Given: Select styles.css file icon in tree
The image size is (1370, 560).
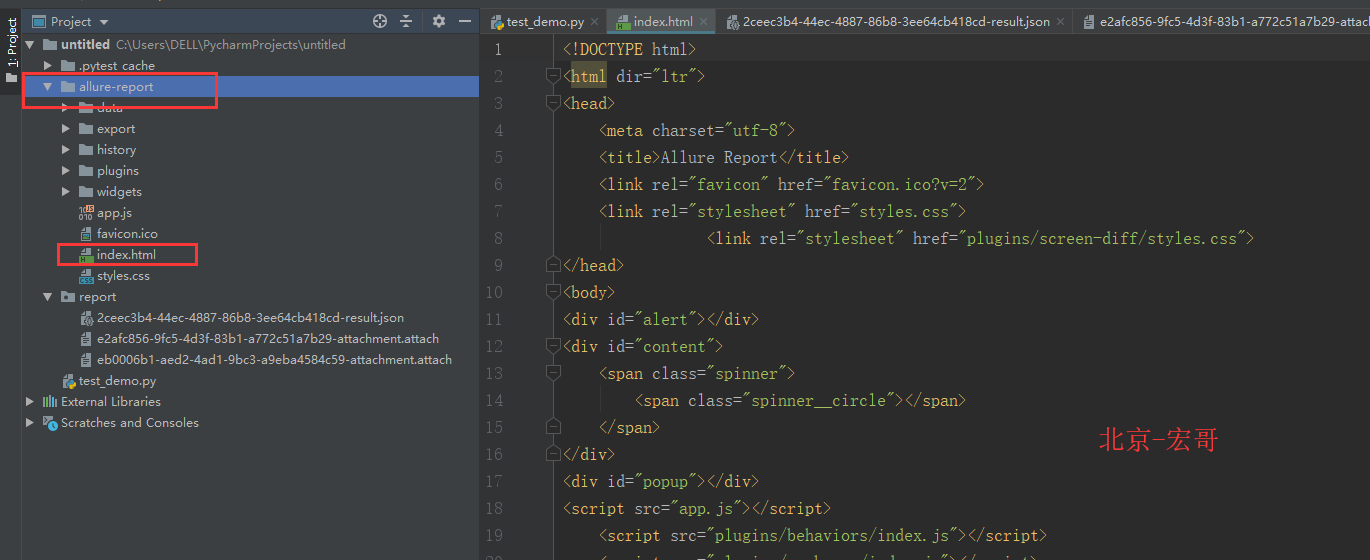Looking at the screenshot, I should click(86, 276).
